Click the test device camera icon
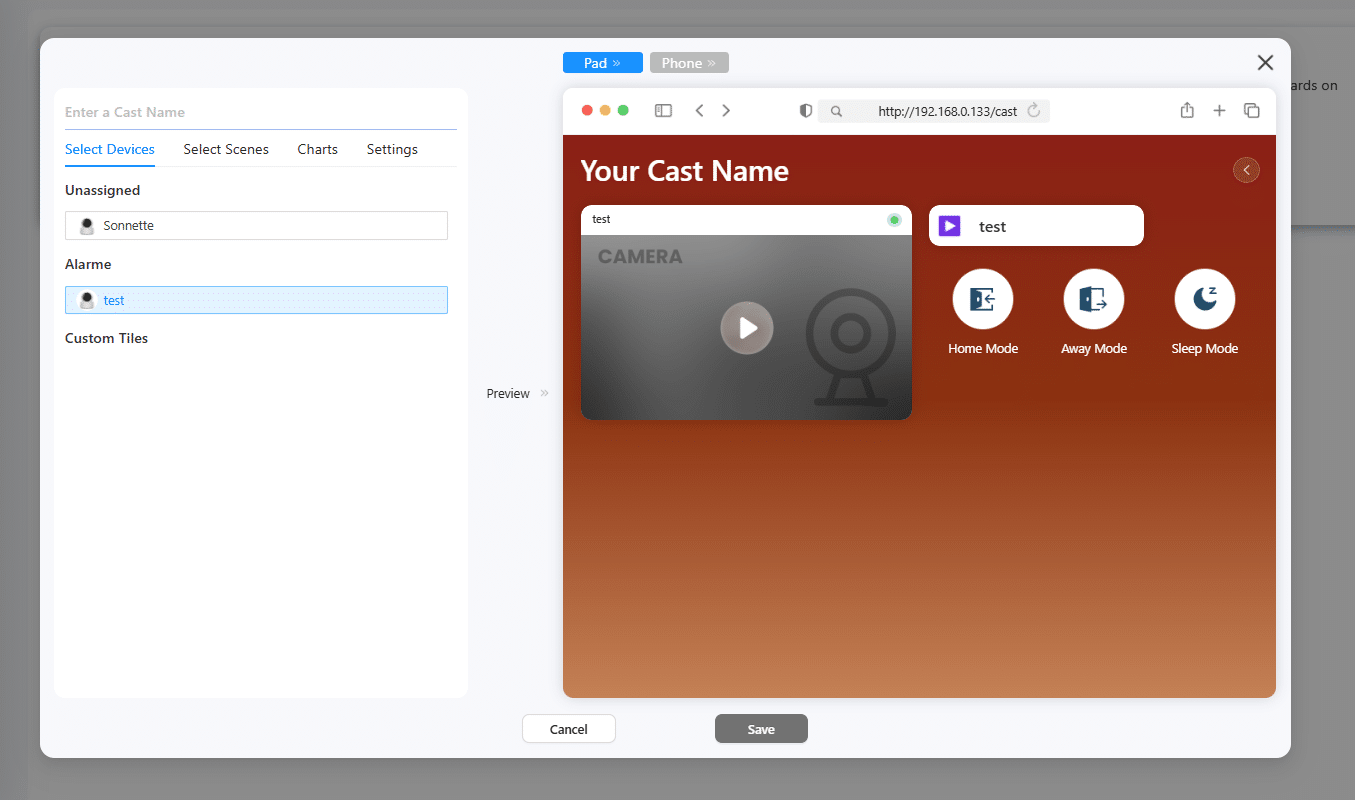 87,300
